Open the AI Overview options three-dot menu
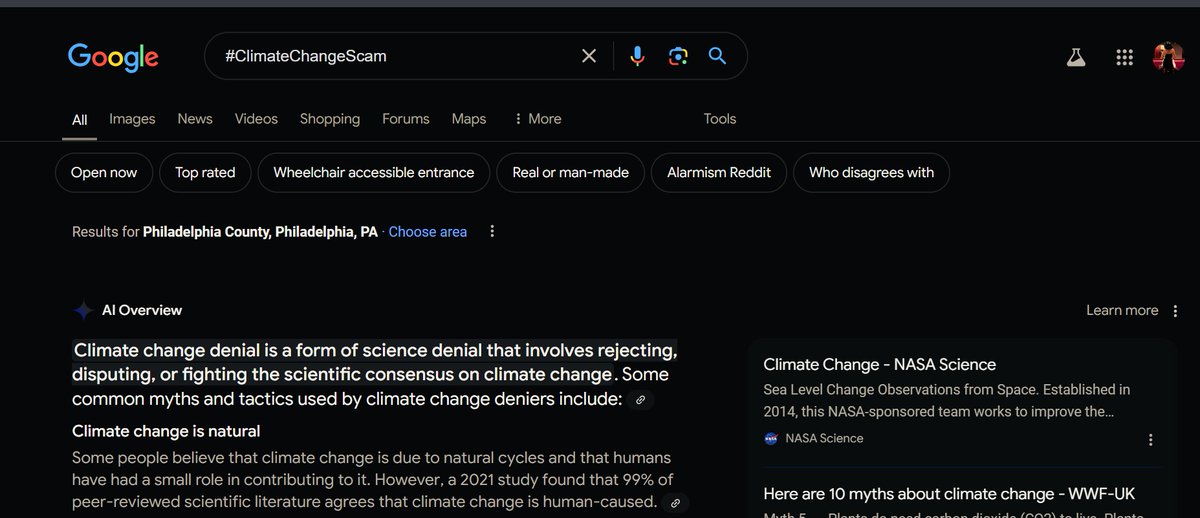The height and width of the screenshot is (518, 1200). [x=1173, y=310]
